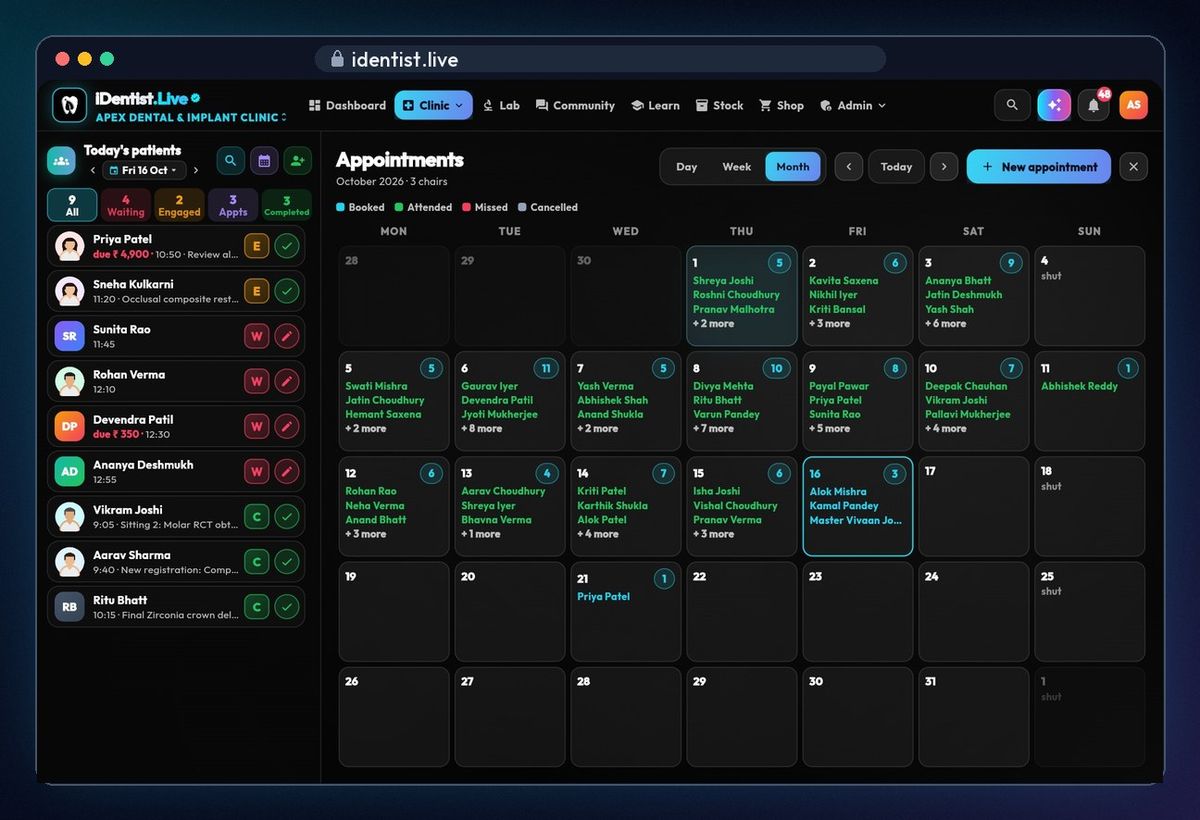Filter patients by Completed
This screenshot has width=1200, height=820.
(287, 205)
